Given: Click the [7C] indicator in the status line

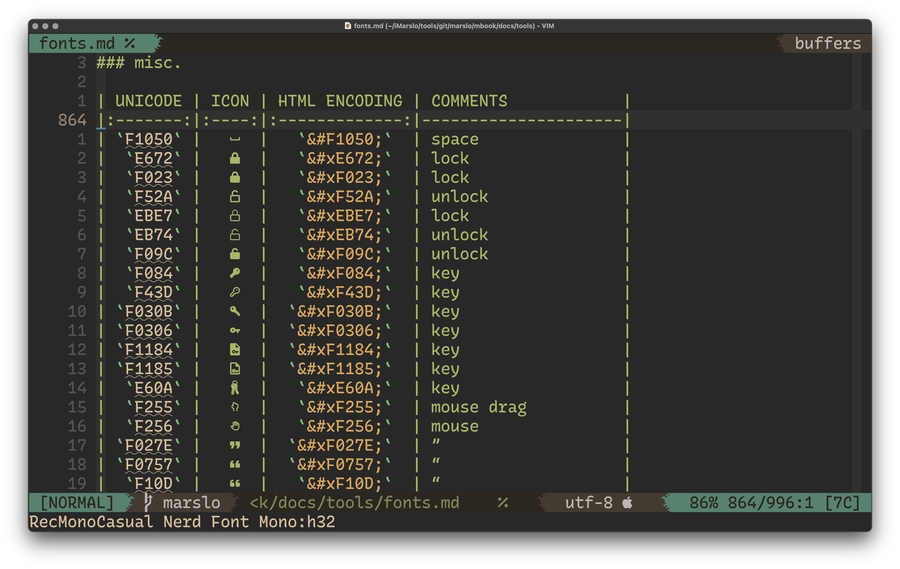Looking at the screenshot, I should (842, 503).
